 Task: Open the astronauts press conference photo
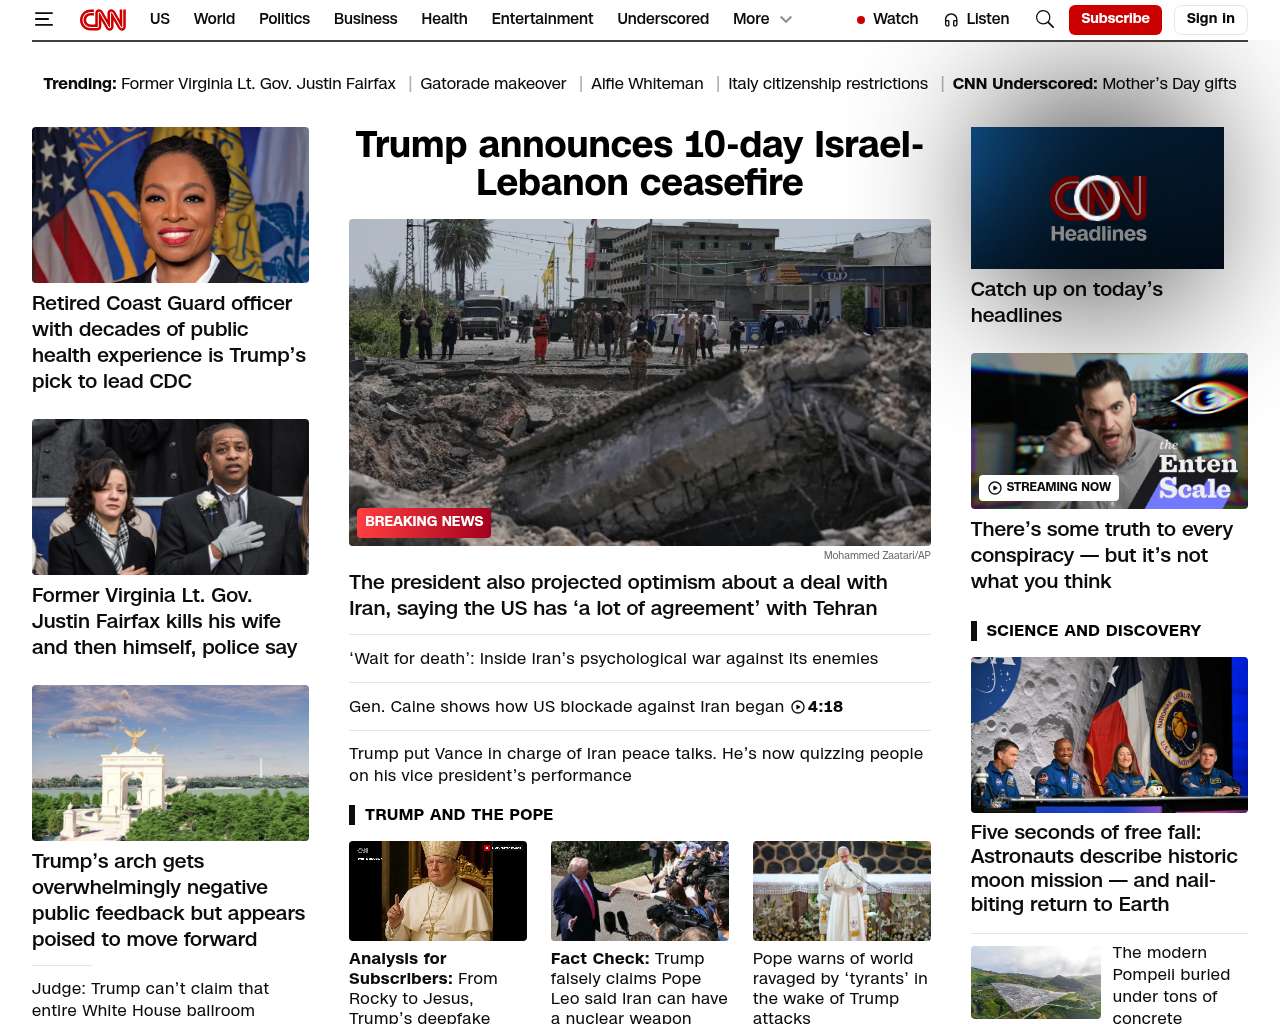(x=1109, y=735)
